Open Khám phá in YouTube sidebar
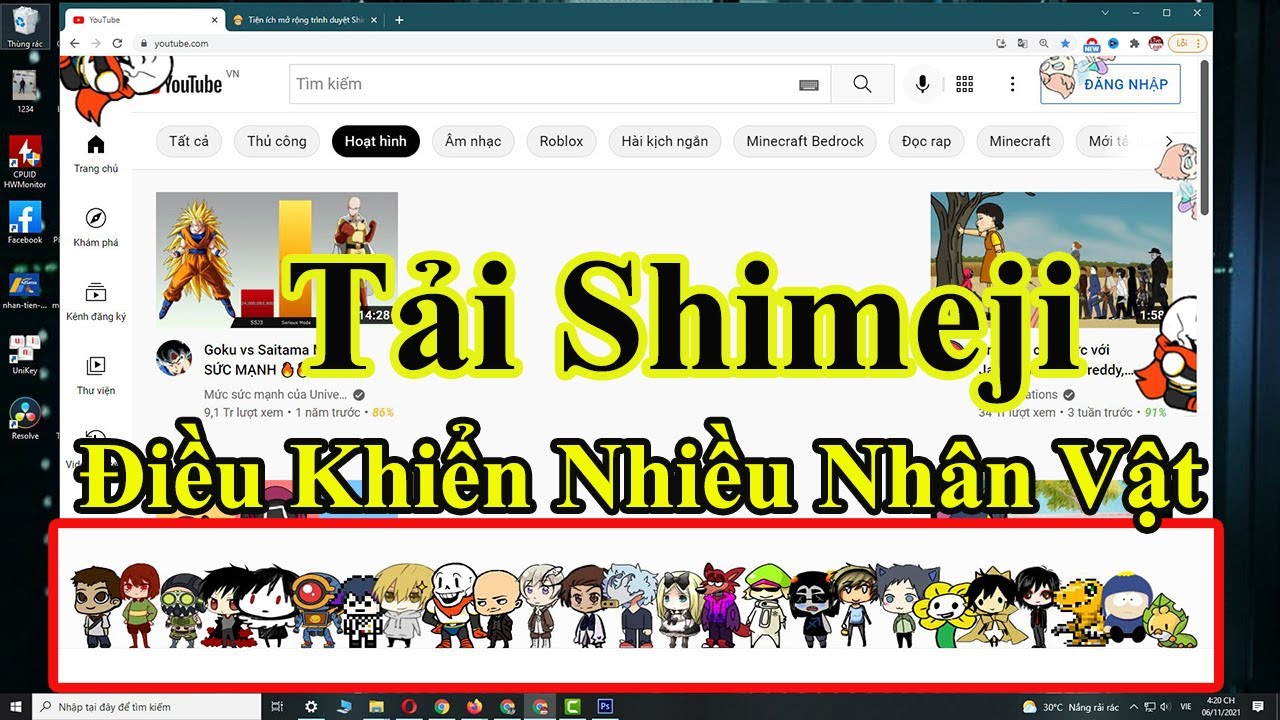The height and width of the screenshot is (720, 1280). coord(96,227)
